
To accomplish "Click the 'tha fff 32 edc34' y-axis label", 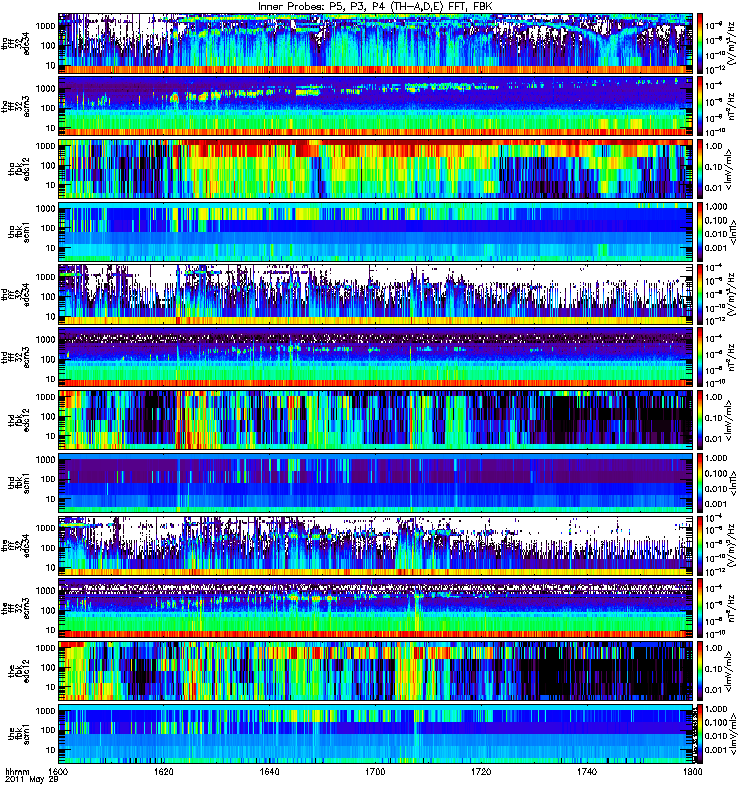I will (15, 43).
